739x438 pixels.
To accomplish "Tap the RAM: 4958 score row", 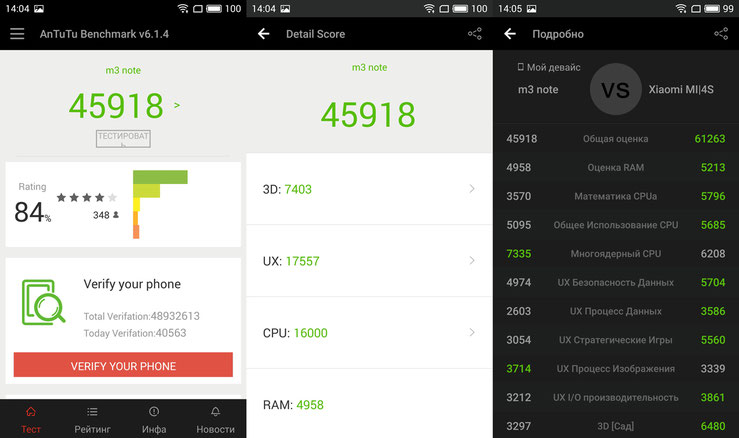I will (370, 404).
